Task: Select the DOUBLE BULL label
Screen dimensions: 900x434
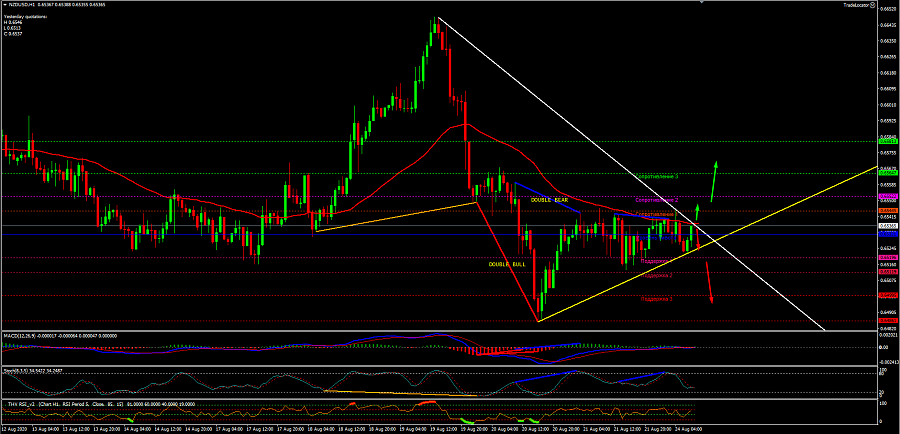Action: tap(506, 264)
